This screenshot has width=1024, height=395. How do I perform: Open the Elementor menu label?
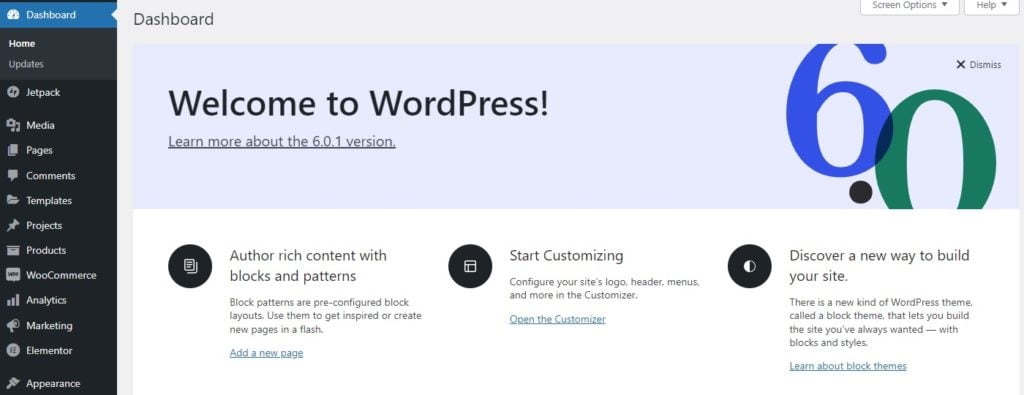pyautogui.click(x=50, y=351)
